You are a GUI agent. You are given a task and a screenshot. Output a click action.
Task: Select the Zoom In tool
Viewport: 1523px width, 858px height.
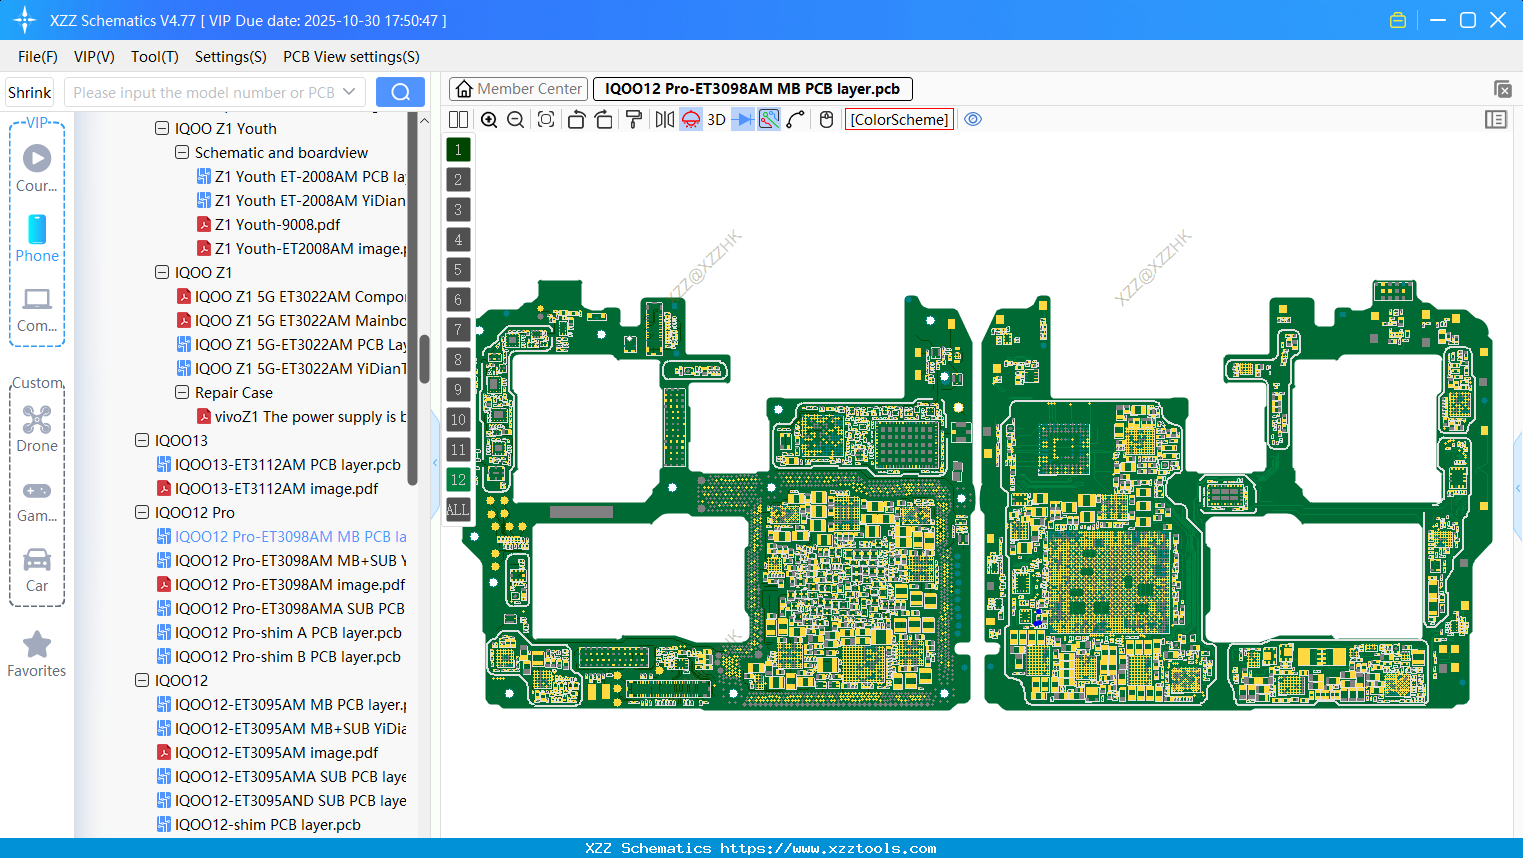pos(489,119)
